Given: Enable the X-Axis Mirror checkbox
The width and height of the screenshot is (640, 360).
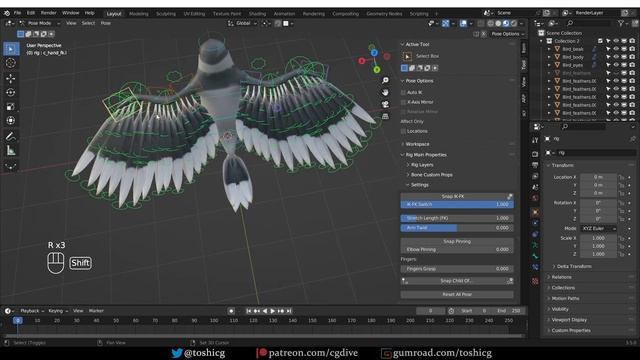Looking at the screenshot, I should tap(403, 102).
